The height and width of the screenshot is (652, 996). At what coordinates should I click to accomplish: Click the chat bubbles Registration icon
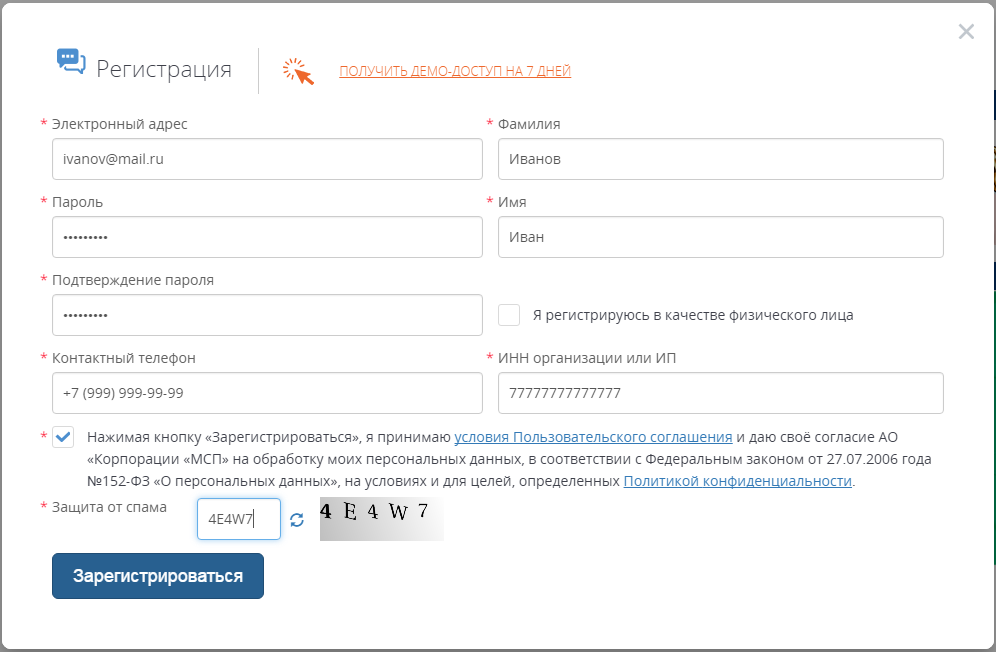[x=71, y=62]
